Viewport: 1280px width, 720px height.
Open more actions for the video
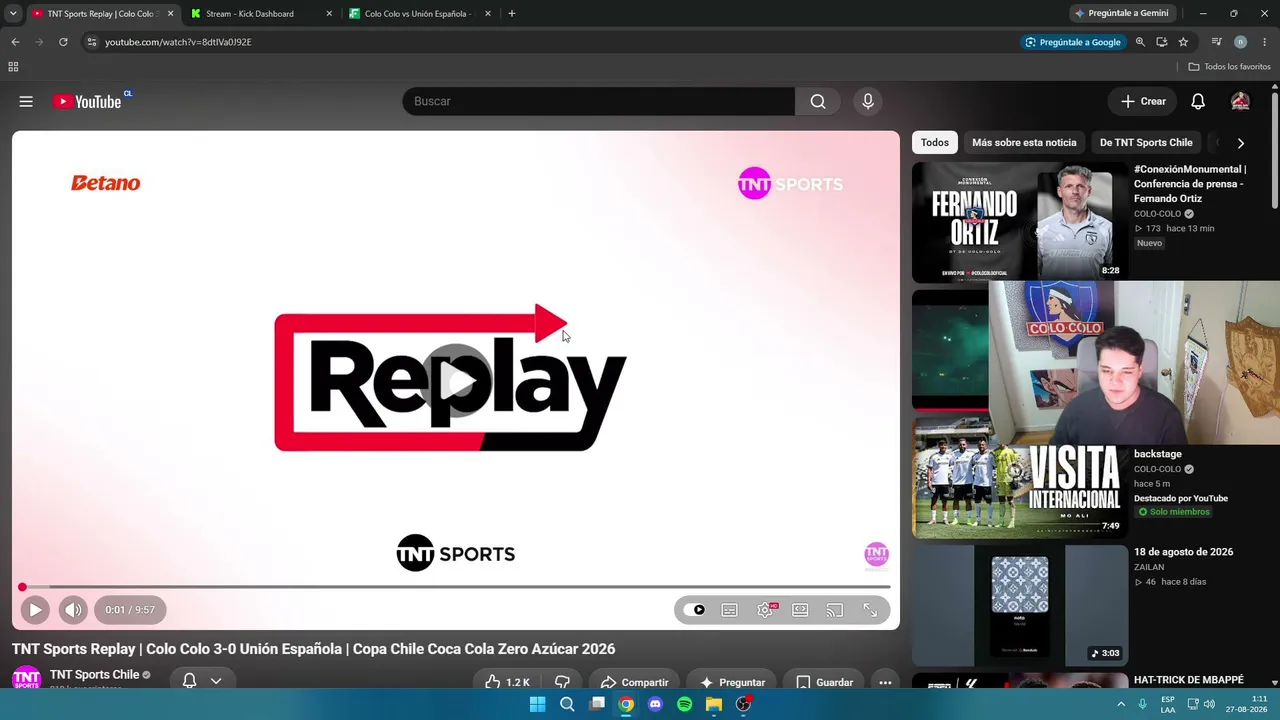pos(885,682)
